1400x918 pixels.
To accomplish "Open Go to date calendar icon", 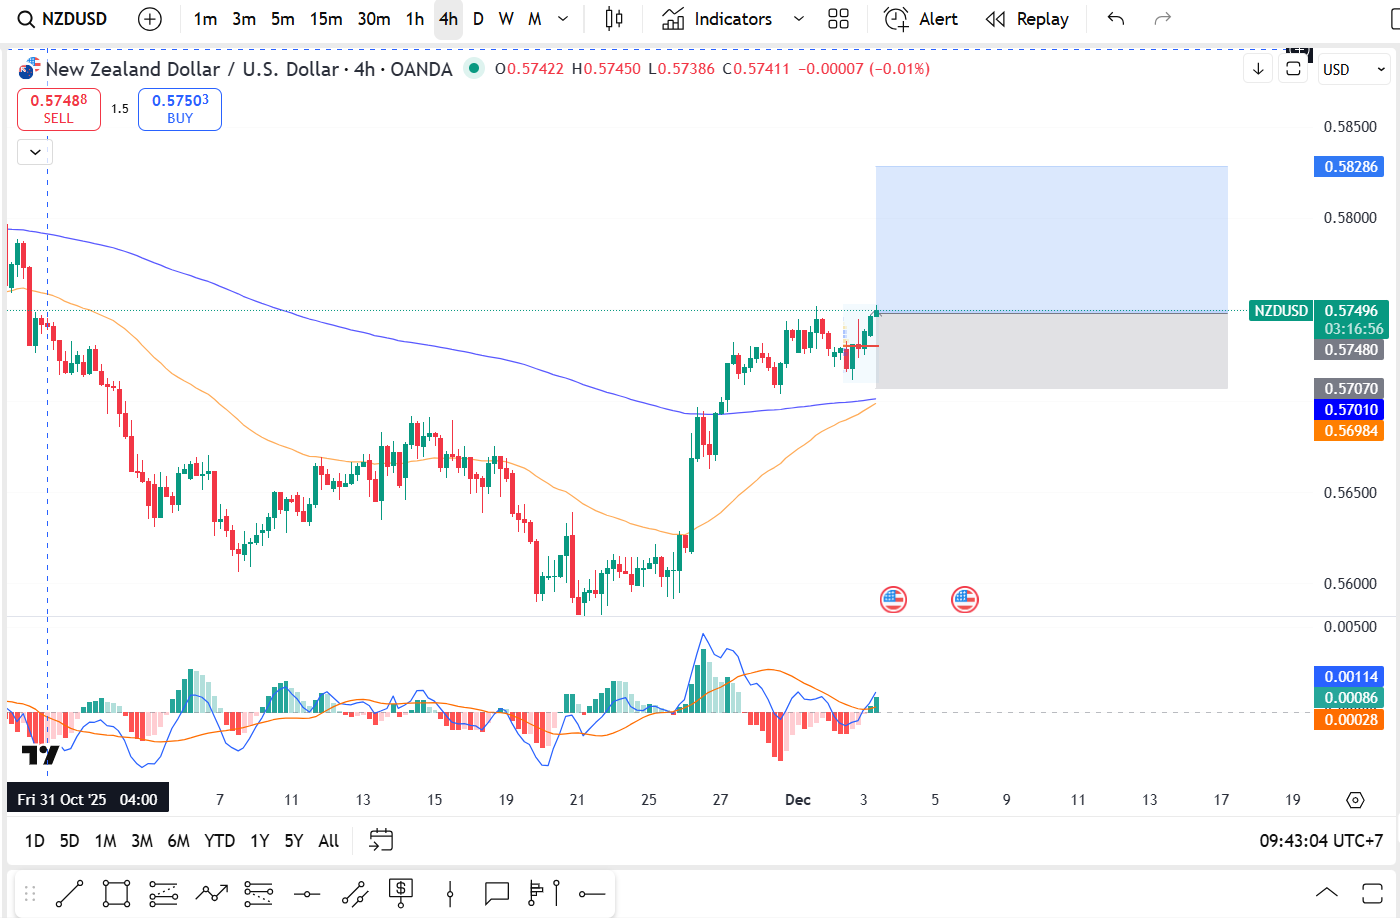I will tap(381, 840).
